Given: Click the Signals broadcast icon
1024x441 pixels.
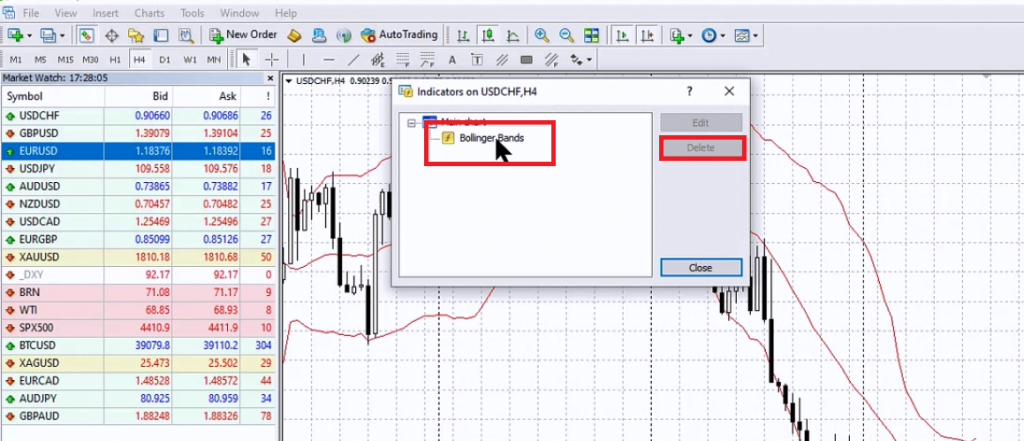Looking at the screenshot, I should coord(344,35).
